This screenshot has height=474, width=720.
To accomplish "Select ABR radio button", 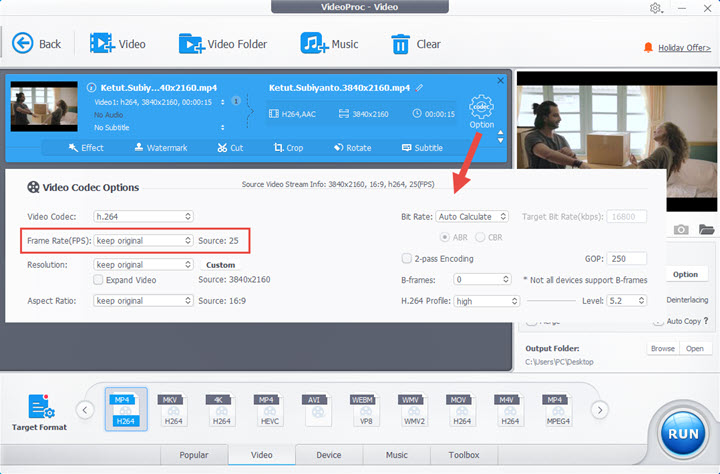I will [x=444, y=237].
